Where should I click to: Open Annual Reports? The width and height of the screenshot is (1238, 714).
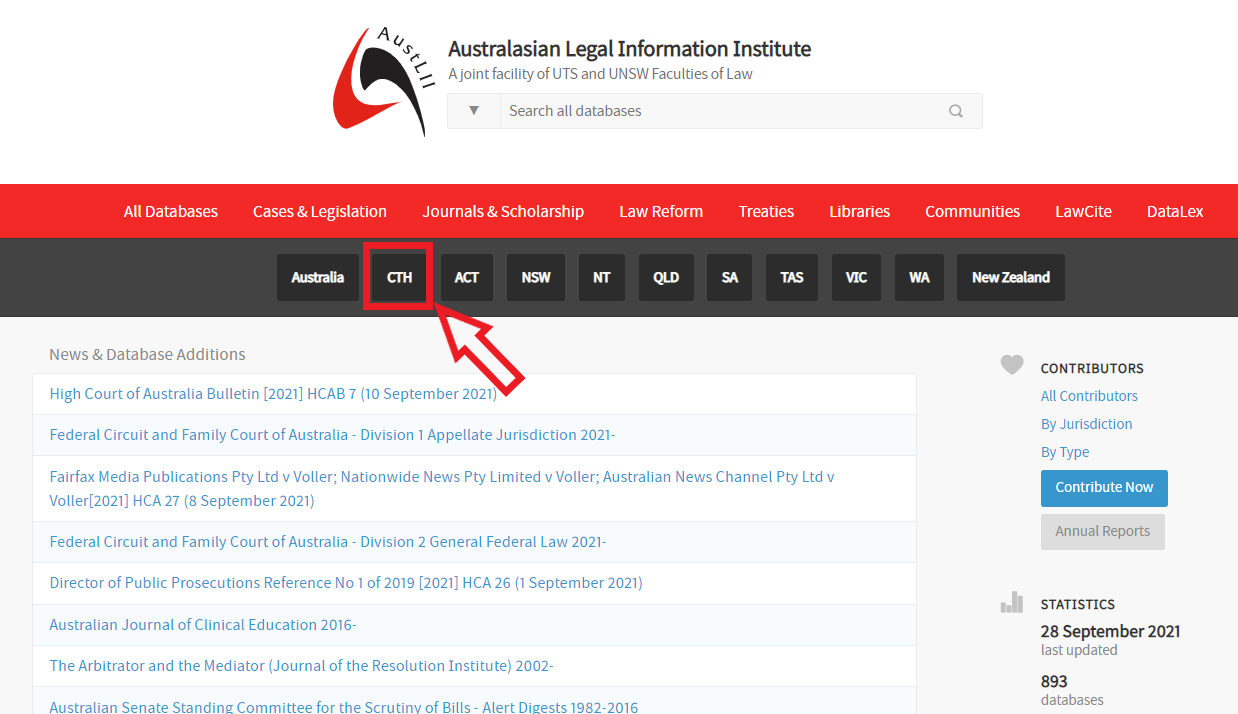click(1103, 531)
